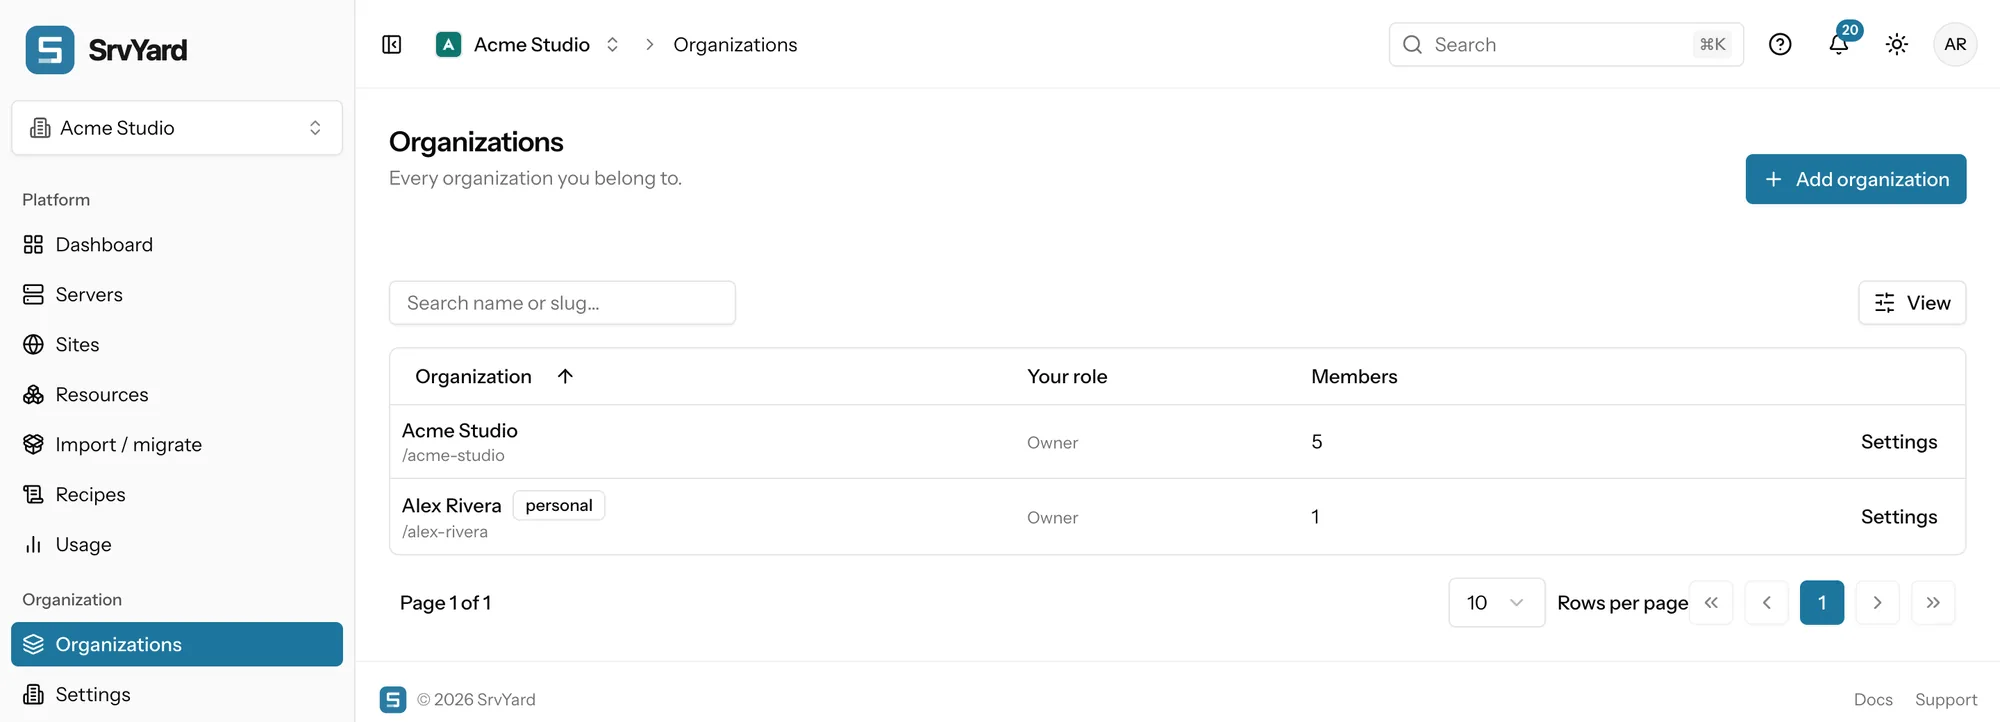Click the Import / migrate box icon
2000x722 pixels.
[33, 444]
